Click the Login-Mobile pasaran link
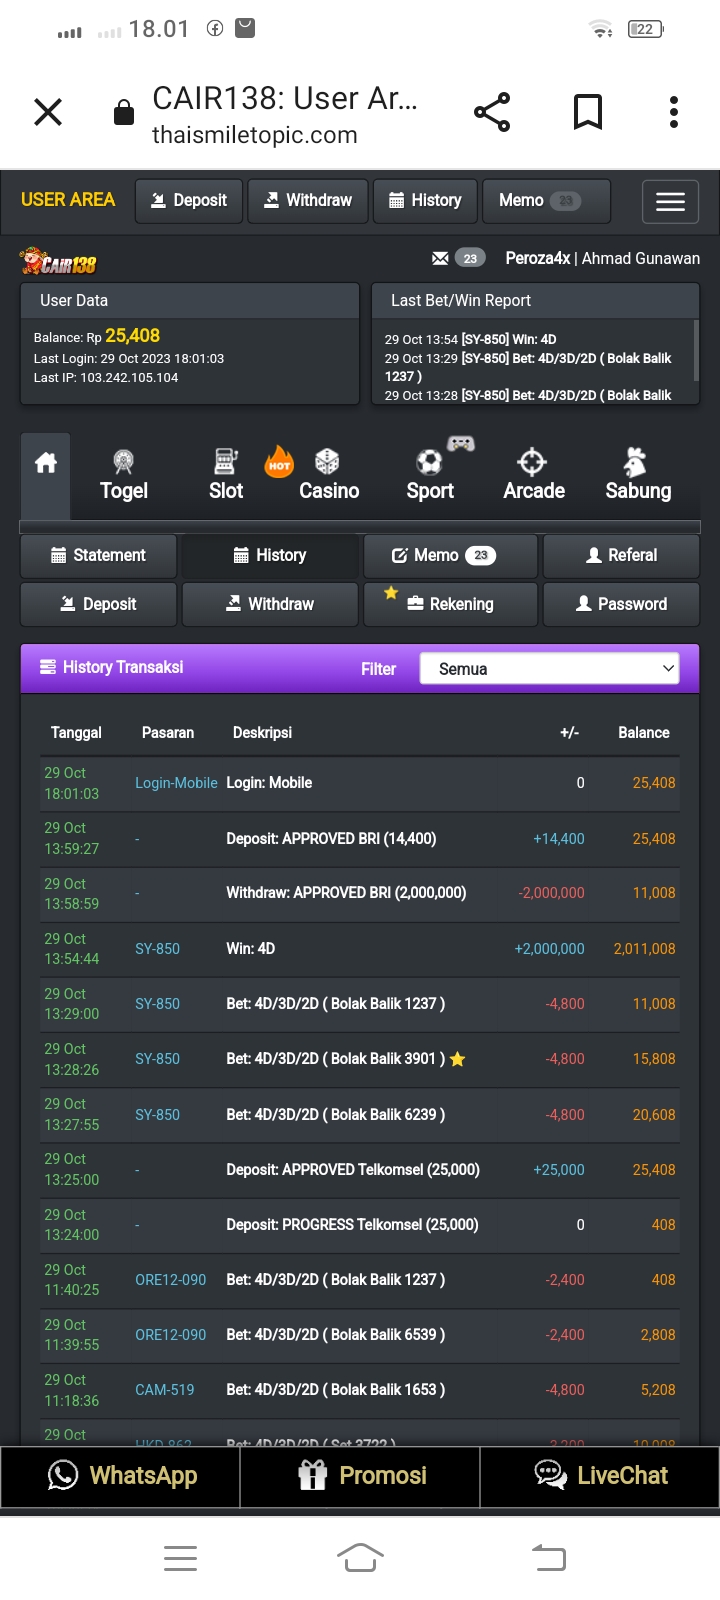Image resolution: width=720 pixels, height=1600 pixels. point(176,783)
